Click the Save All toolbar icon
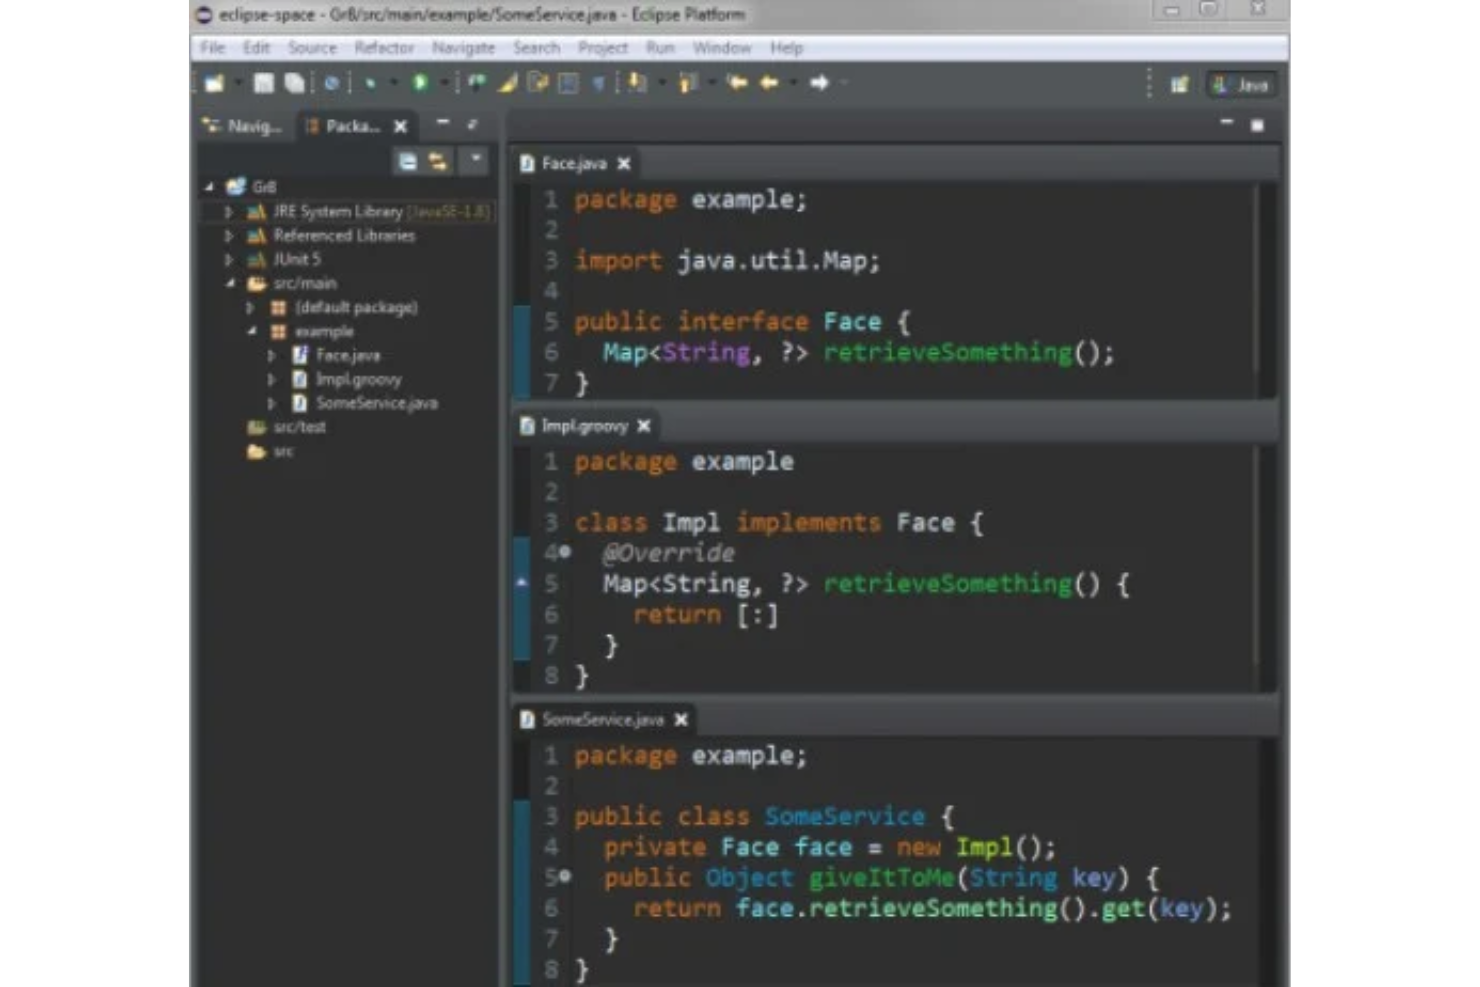This screenshot has height=987, width=1480. coord(293,83)
